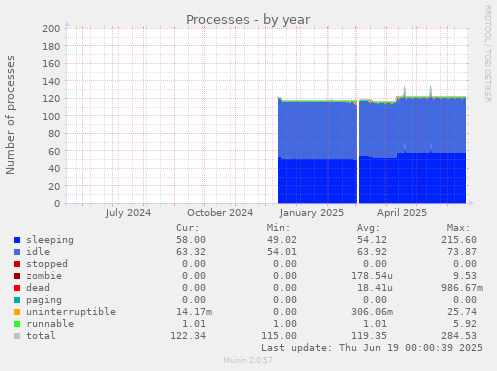
Task: Click uninterruptible average value 306.06m
Action: [372, 312]
